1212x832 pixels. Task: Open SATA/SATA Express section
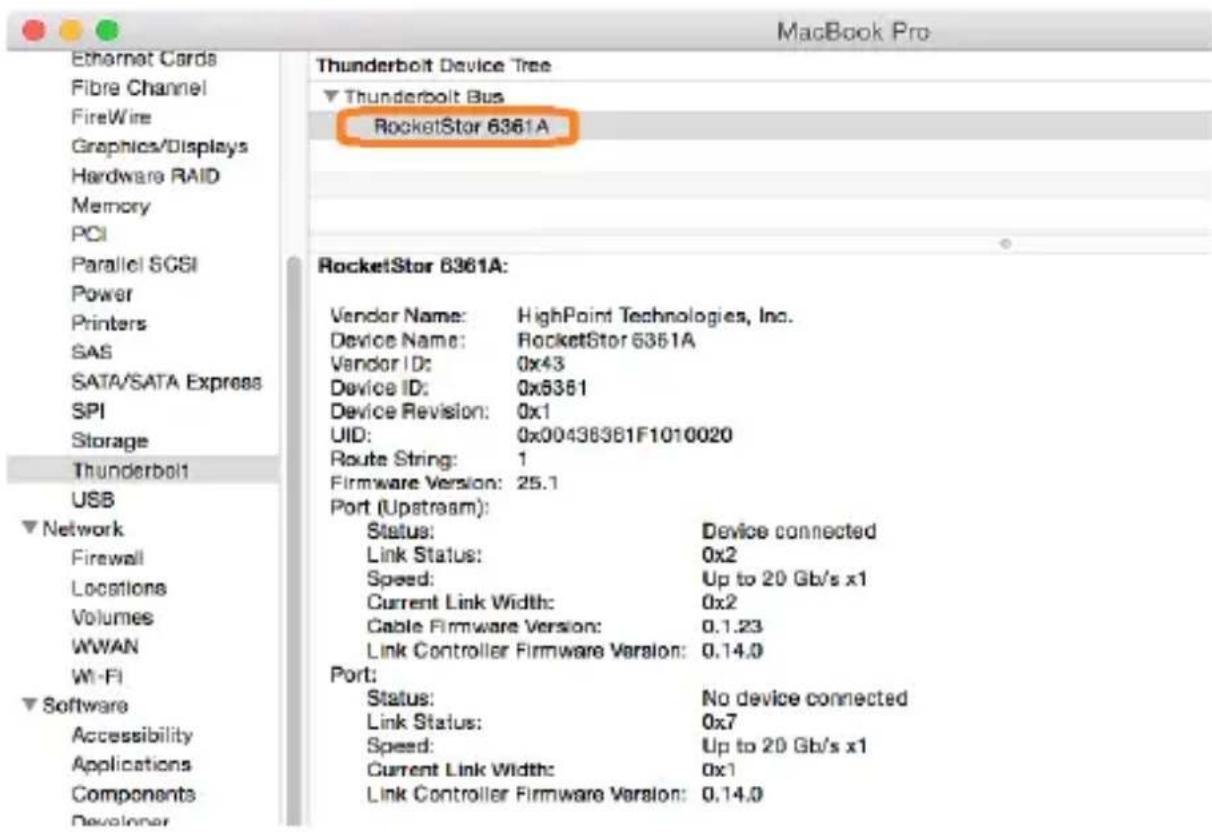tap(166, 382)
